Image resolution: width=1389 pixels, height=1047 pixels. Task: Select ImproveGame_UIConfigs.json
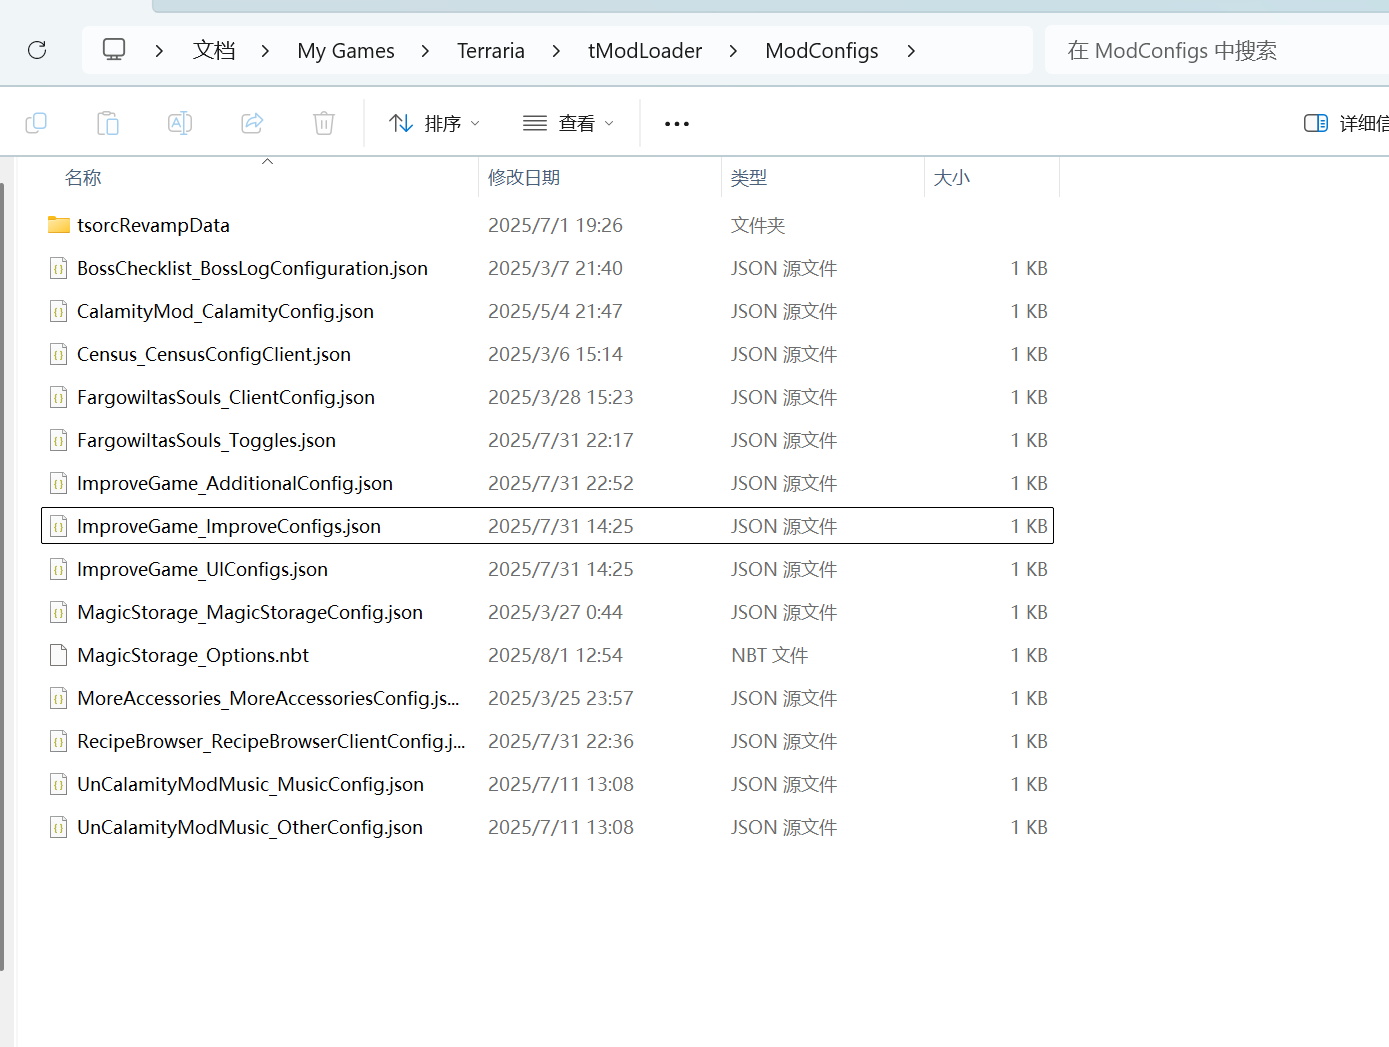pyautogui.click(x=202, y=569)
